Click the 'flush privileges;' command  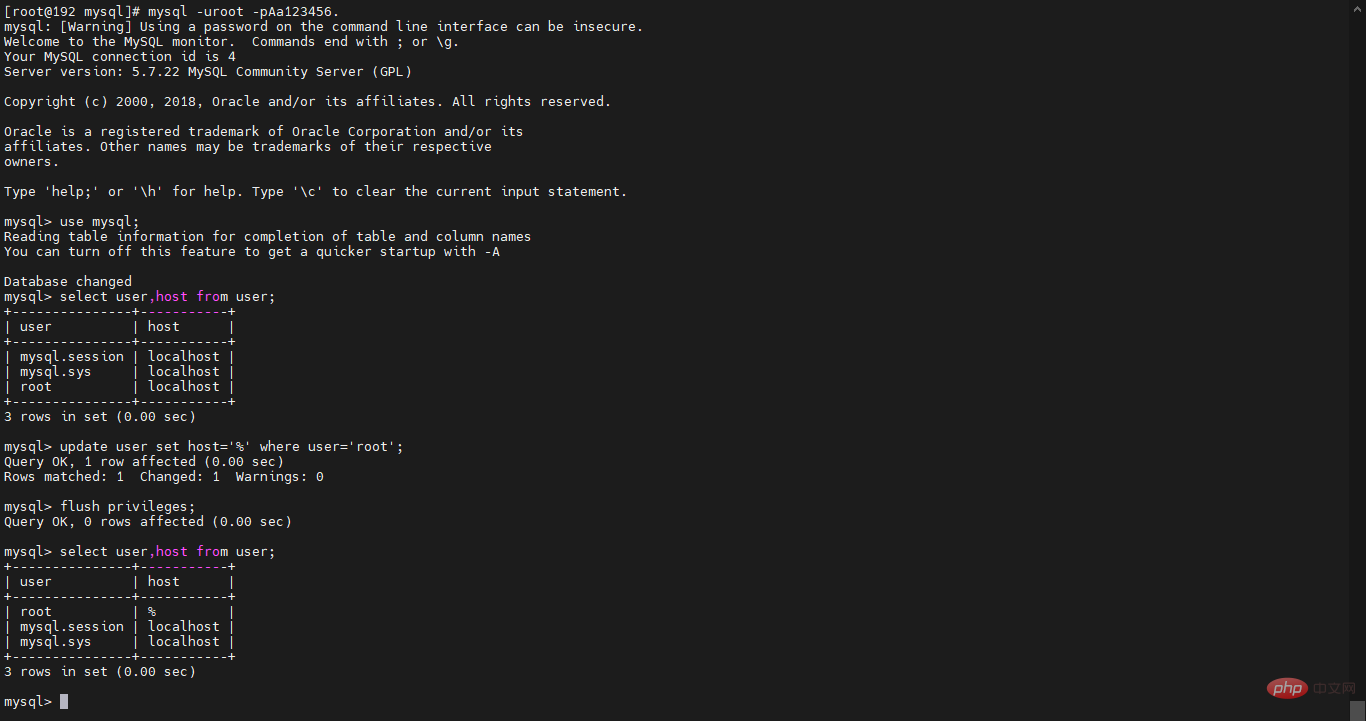pos(128,507)
